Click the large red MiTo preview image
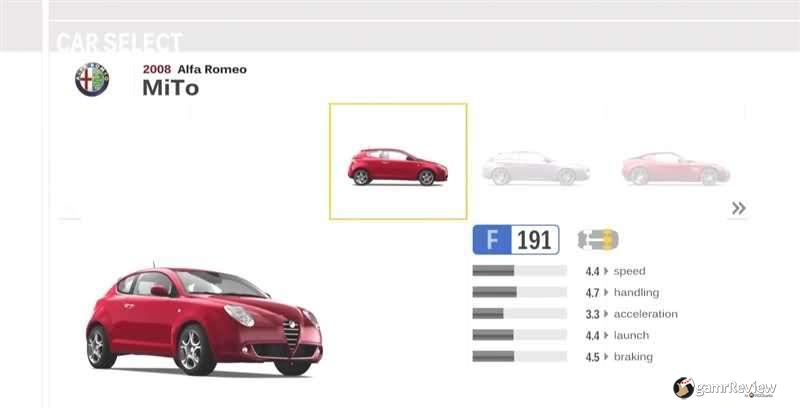Viewport: 800px width, 408px height. pyautogui.click(x=204, y=321)
